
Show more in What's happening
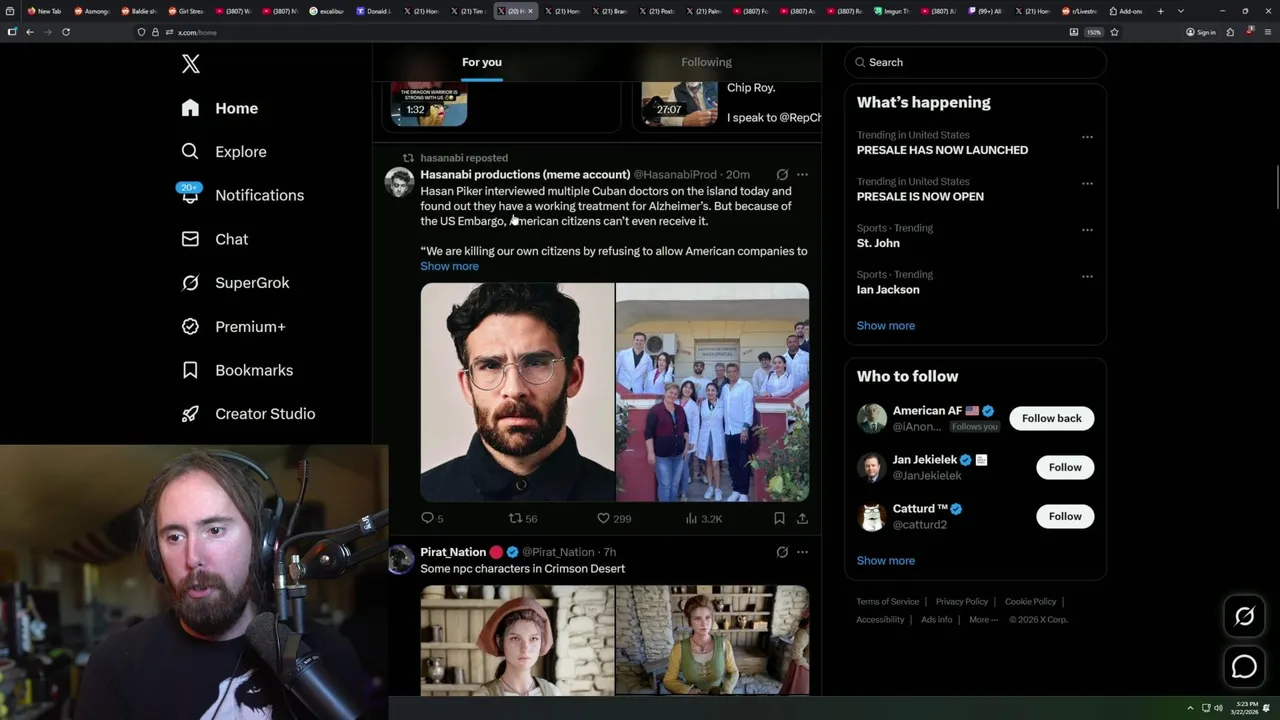886,326
